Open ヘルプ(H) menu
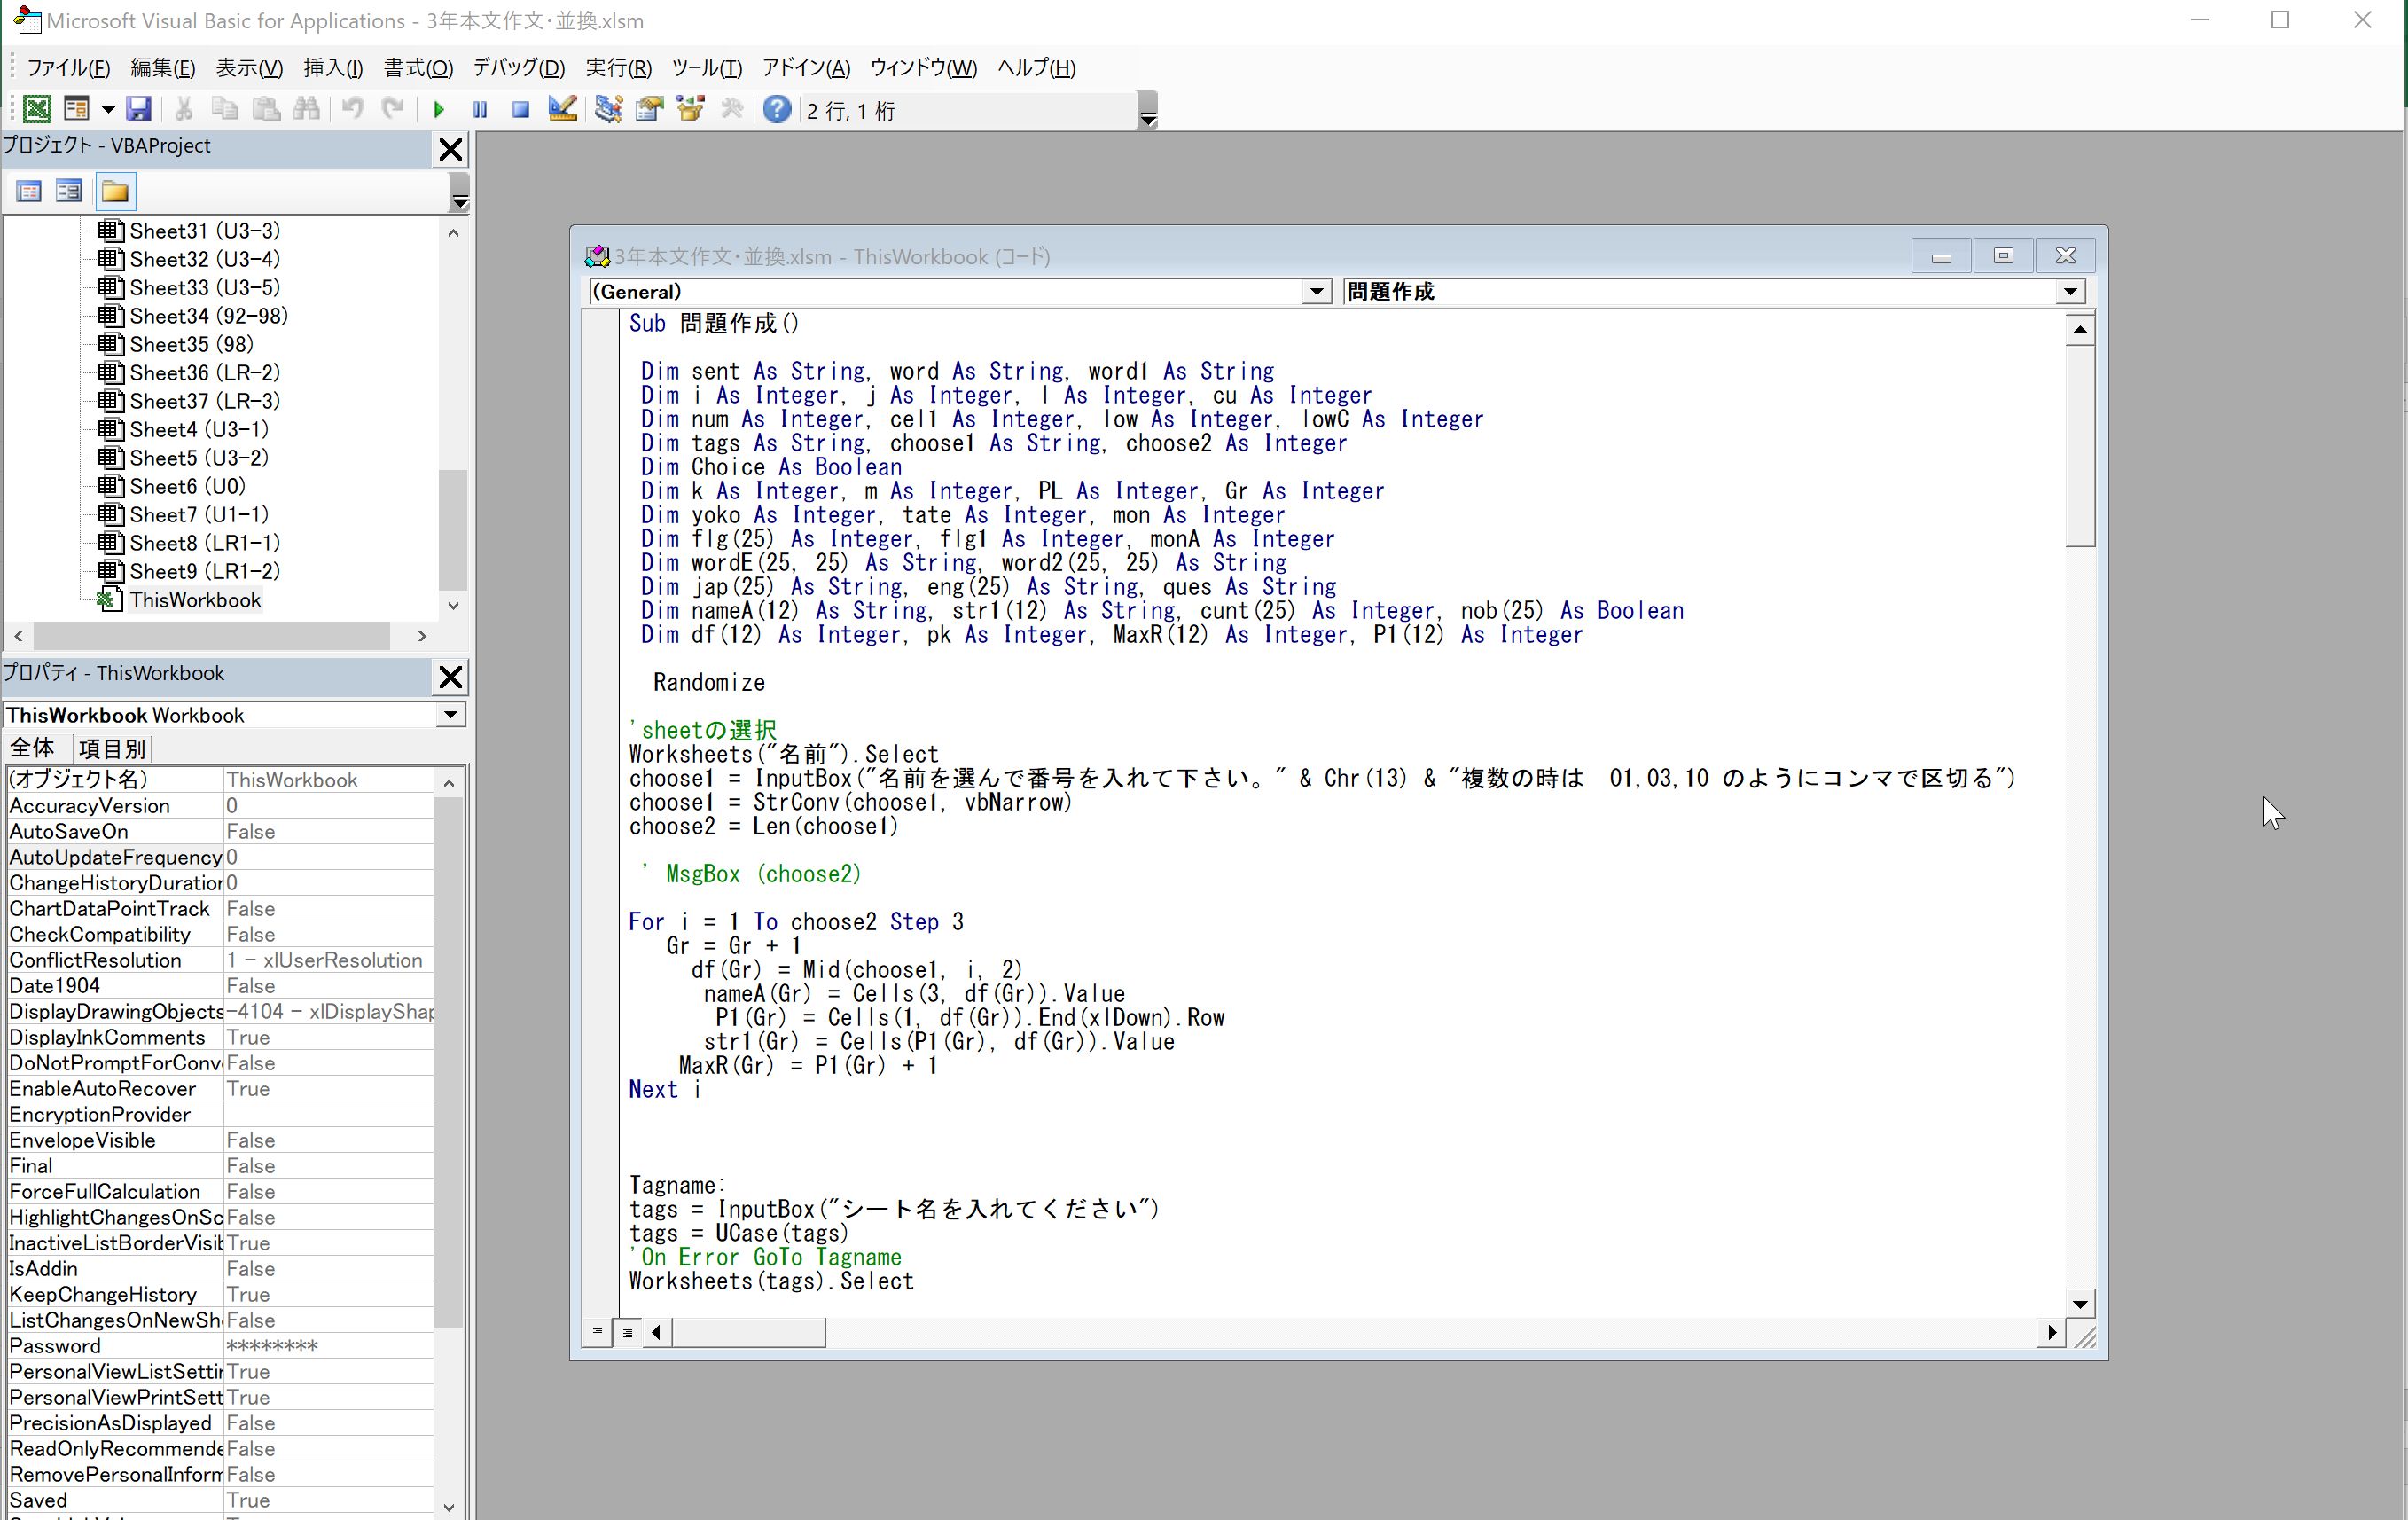This screenshot has height=1520, width=2408. [x=1036, y=68]
